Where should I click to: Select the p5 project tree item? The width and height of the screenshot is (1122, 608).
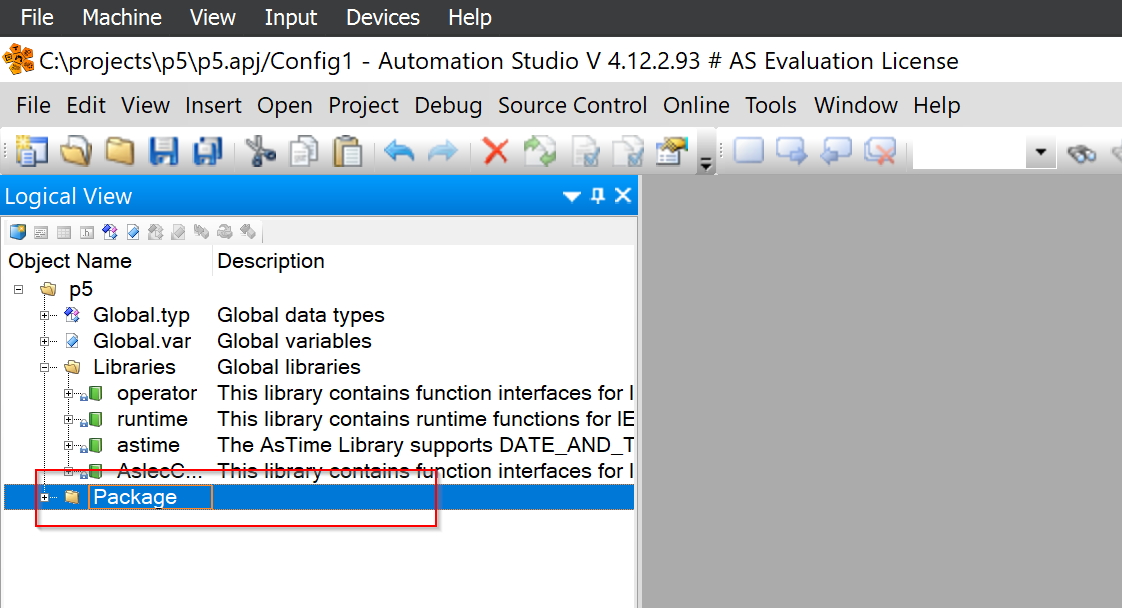tap(81, 289)
